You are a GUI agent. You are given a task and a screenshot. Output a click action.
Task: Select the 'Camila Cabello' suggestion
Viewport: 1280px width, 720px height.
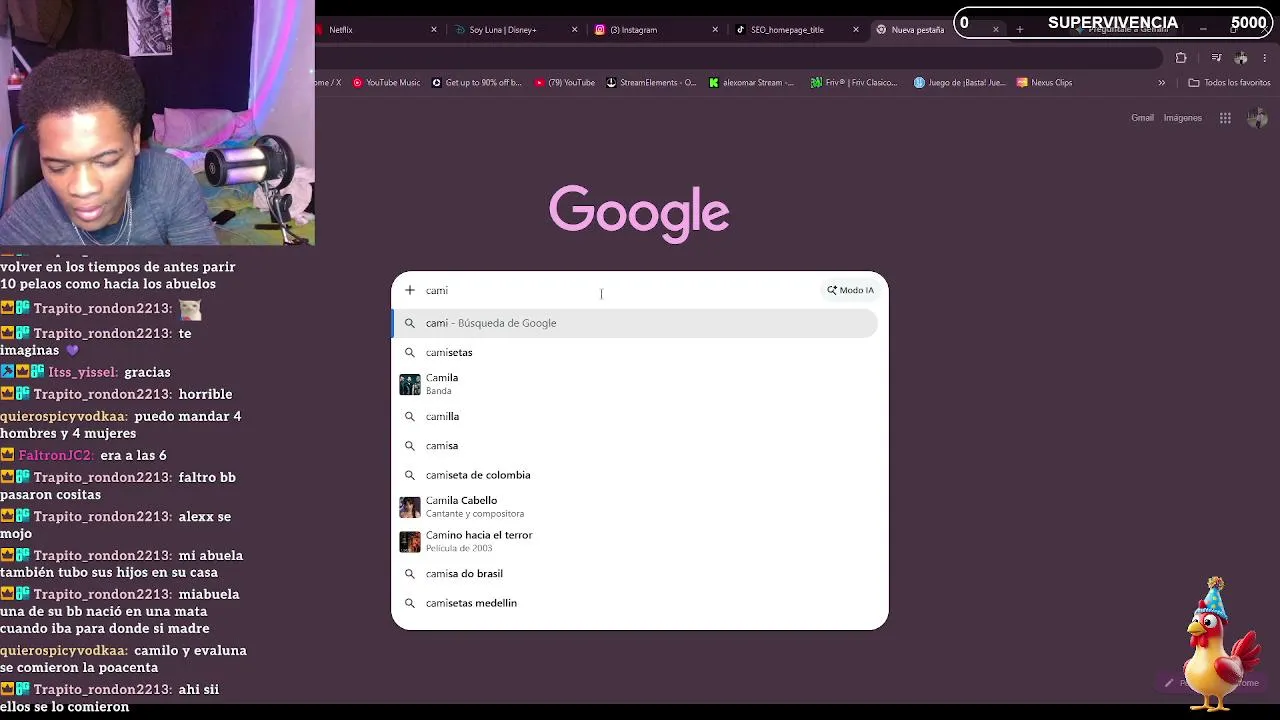click(x=635, y=507)
